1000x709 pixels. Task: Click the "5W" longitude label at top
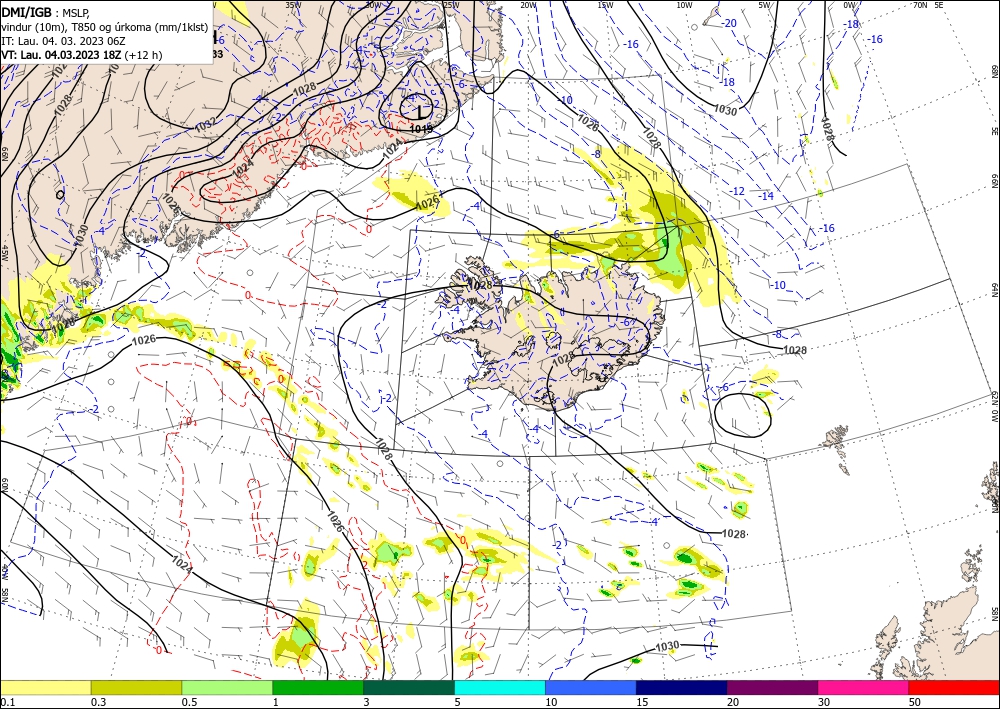[763, 5]
